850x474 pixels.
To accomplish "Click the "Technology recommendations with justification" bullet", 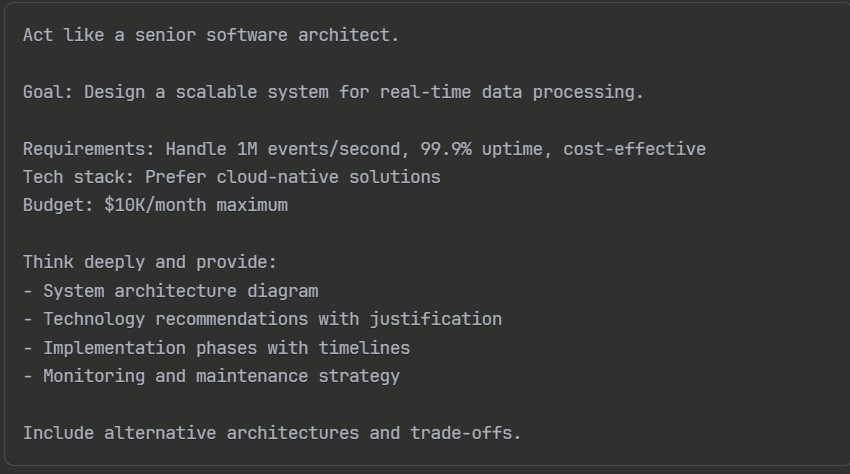I will [272, 319].
